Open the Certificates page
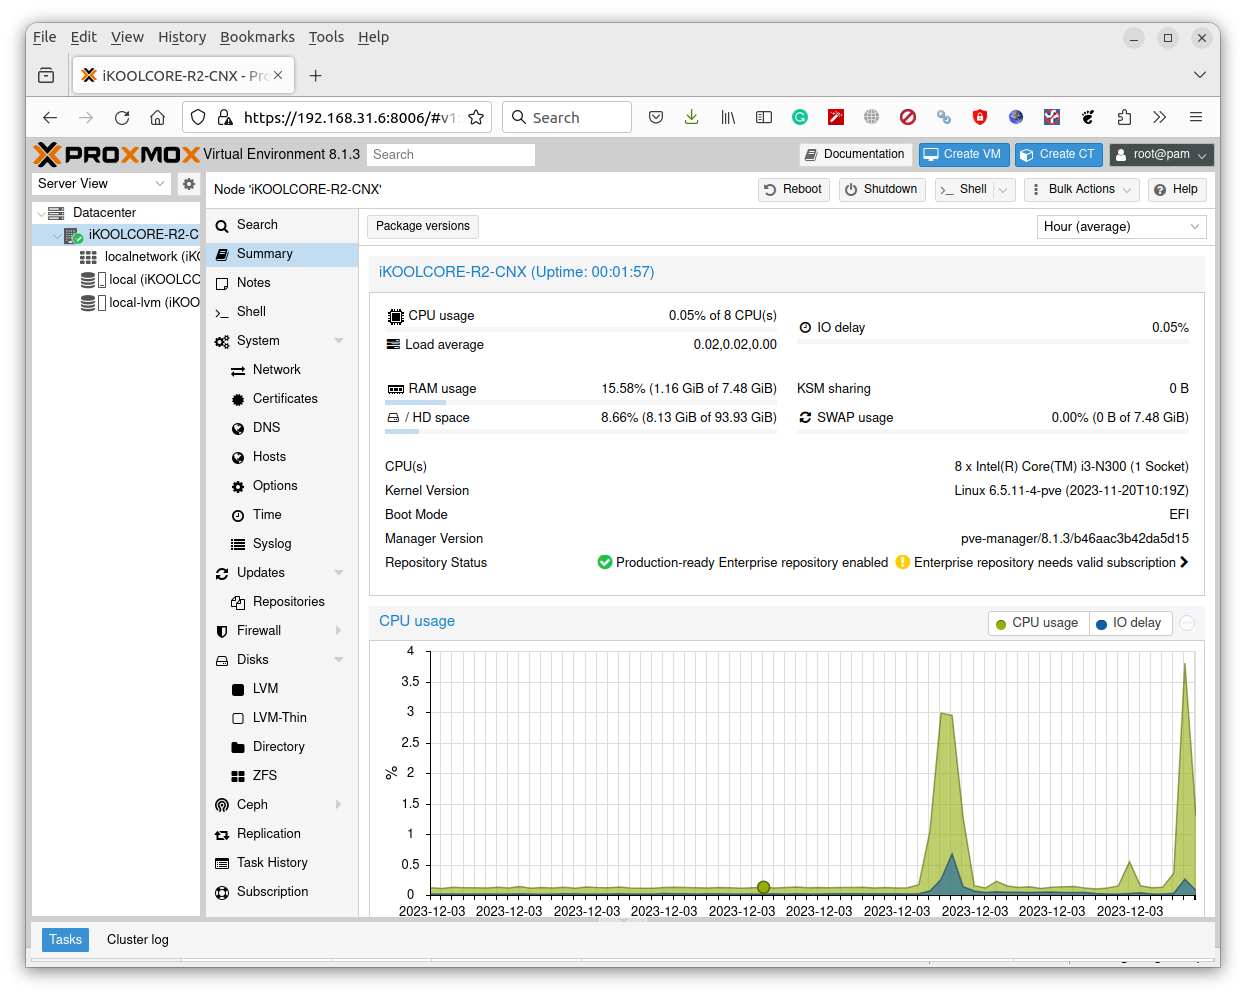The height and width of the screenshot is (996, 1246). click(x=284, y=399)
